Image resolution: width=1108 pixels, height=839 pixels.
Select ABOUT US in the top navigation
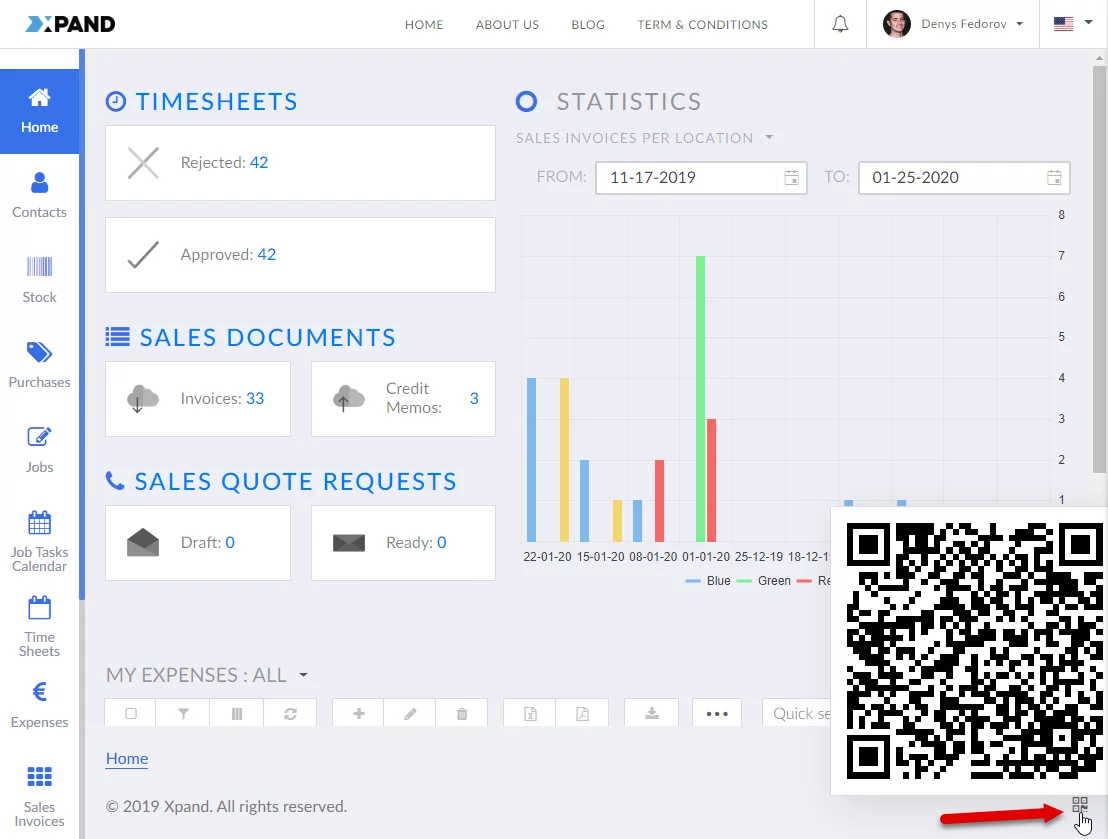[507, 24]
